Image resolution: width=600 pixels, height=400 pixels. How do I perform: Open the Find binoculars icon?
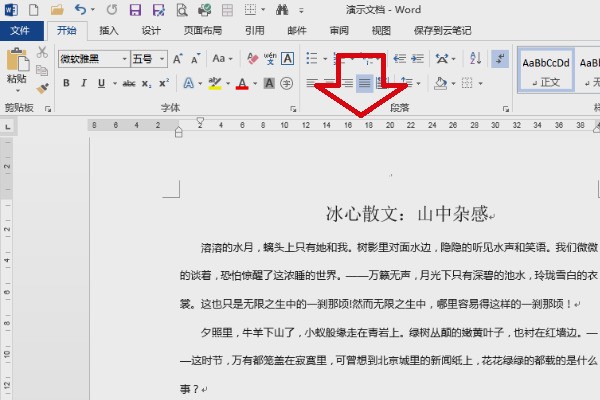[x=282, y=10]
